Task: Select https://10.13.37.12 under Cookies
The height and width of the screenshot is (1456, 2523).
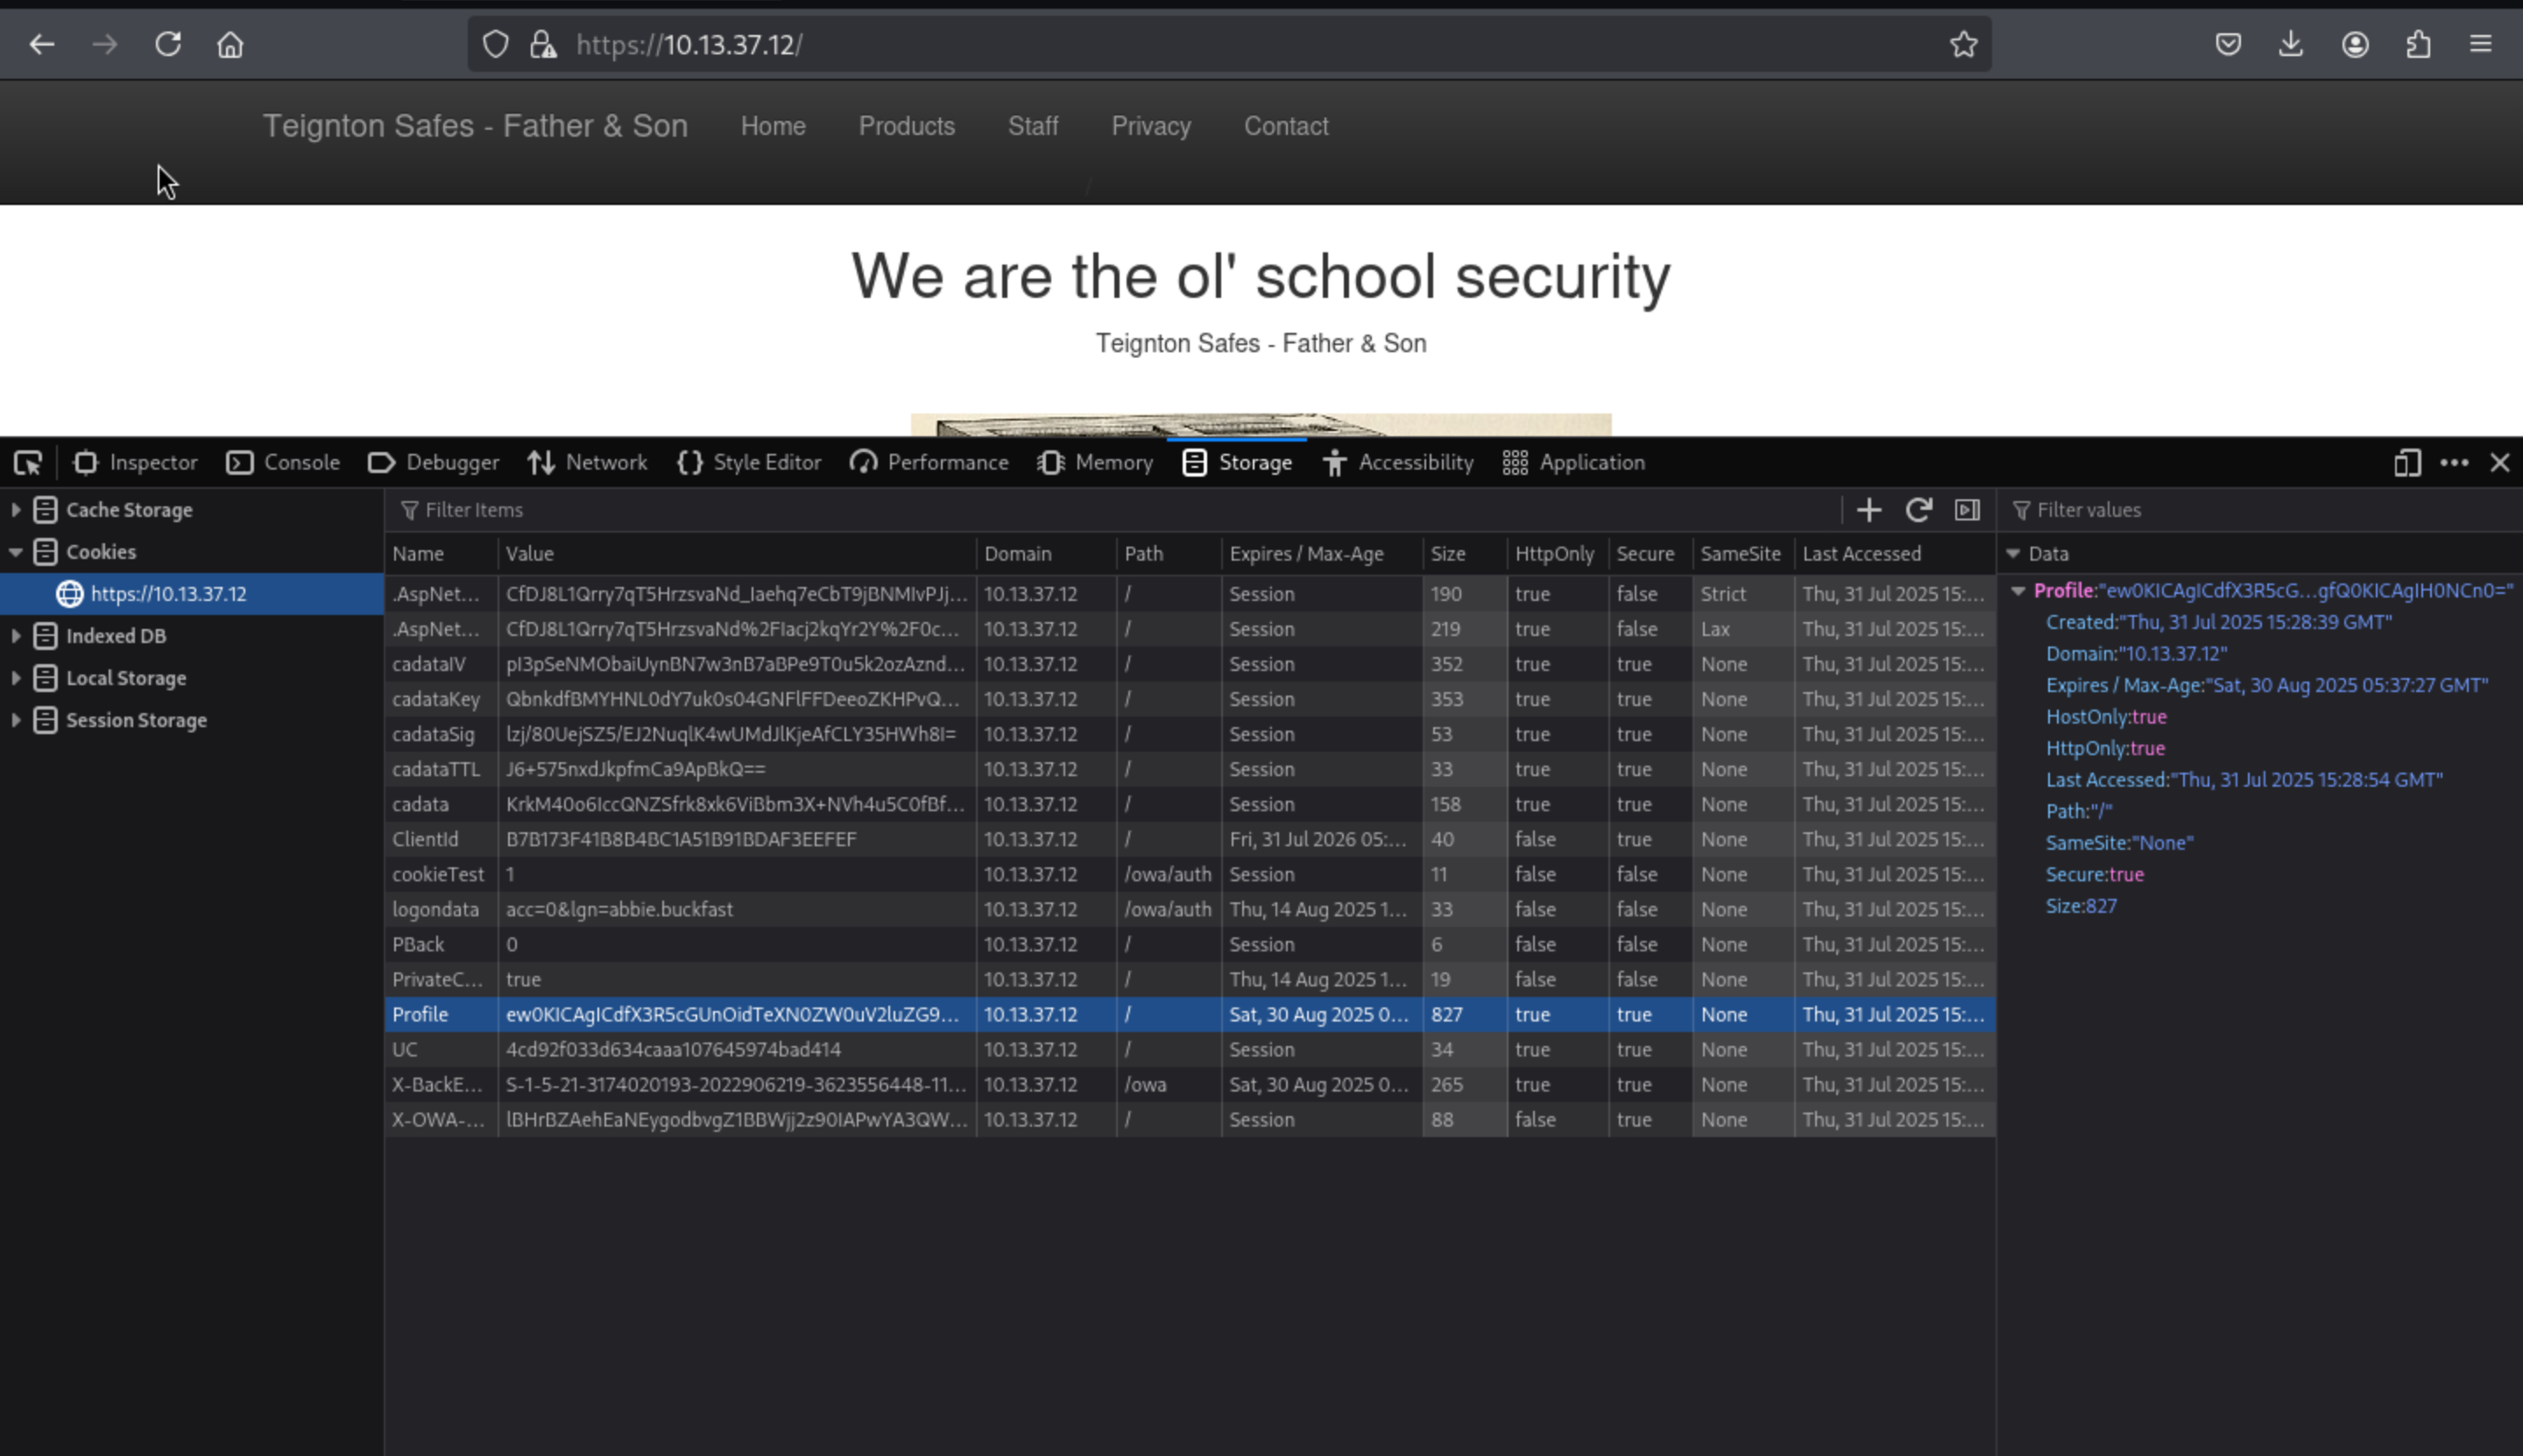Action: [x=192, y=594]
